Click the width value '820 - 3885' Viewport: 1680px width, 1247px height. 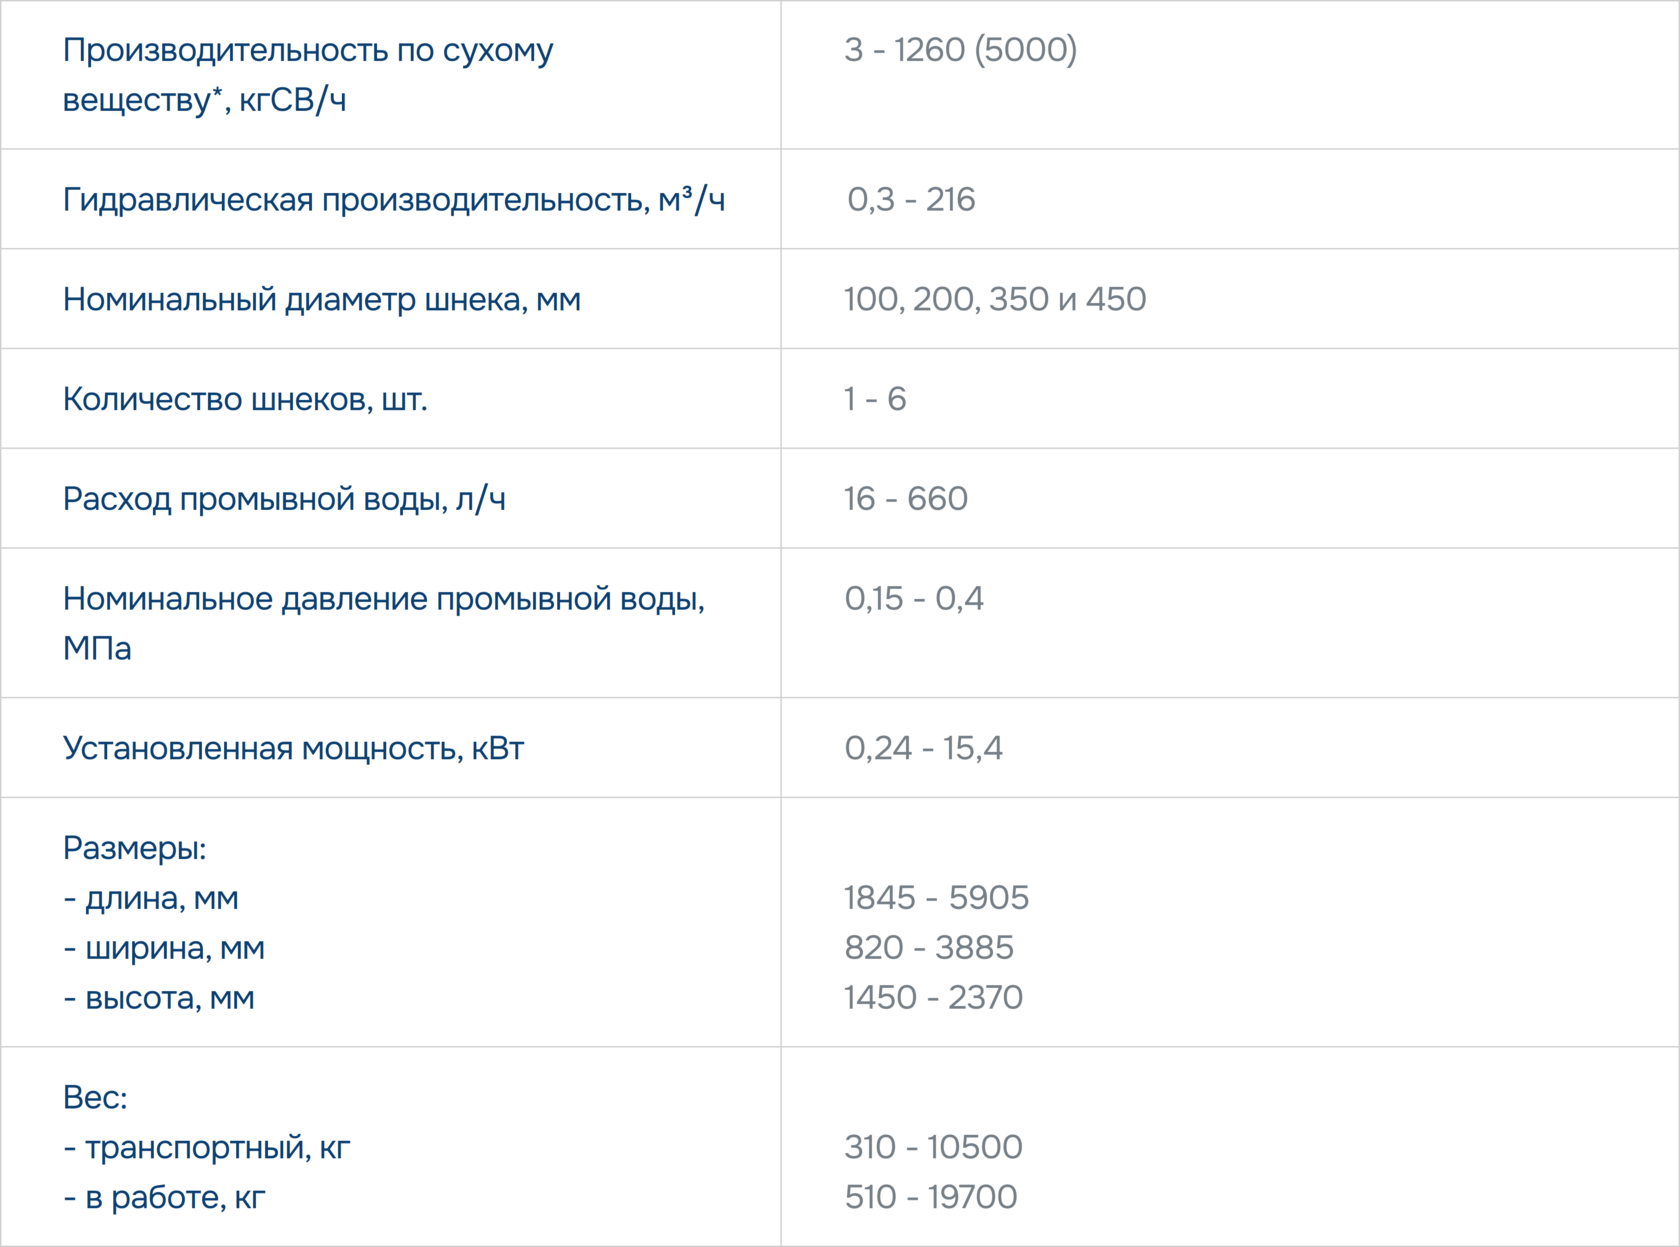pyautogui.click(x=928, y=947)
